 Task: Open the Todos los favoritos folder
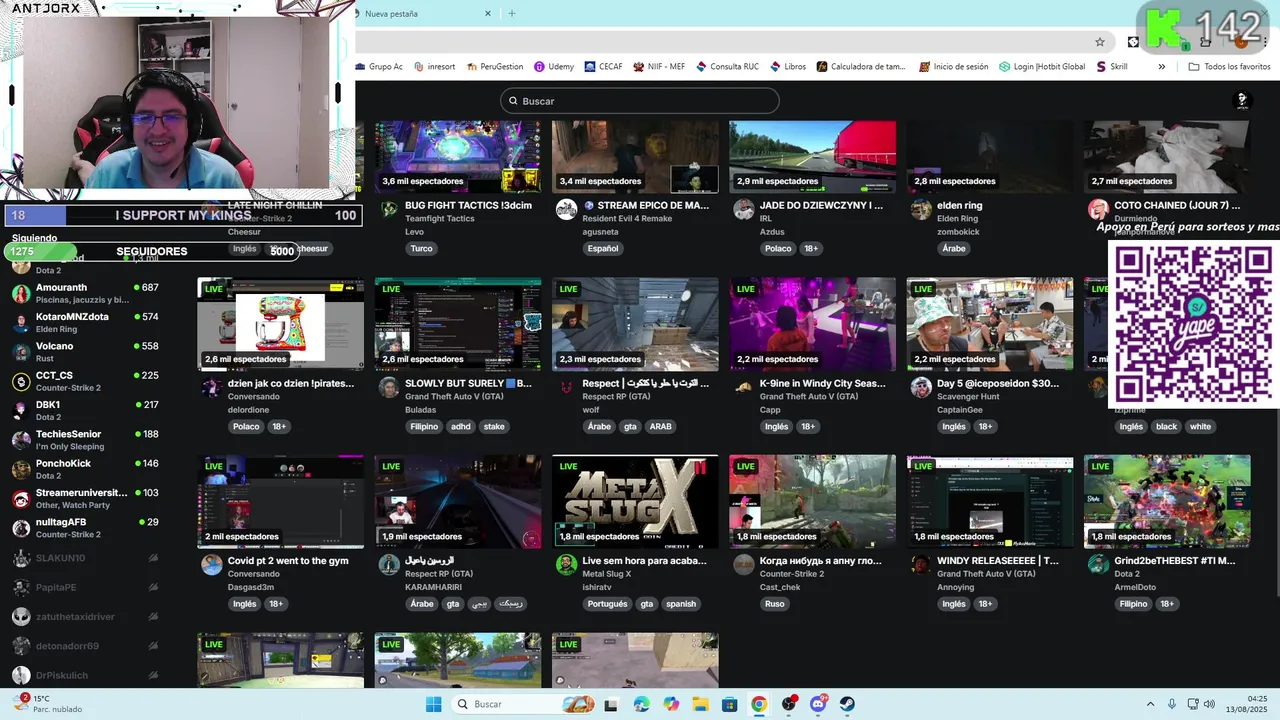tap(1229, 67)
